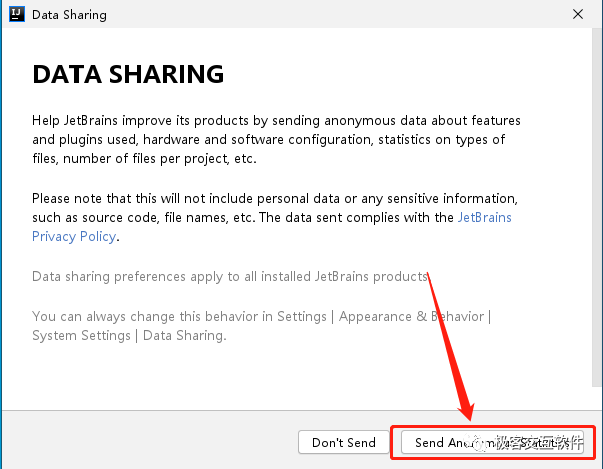
Task: Click the dialog's vertical scrollbar
Action: 597,208
